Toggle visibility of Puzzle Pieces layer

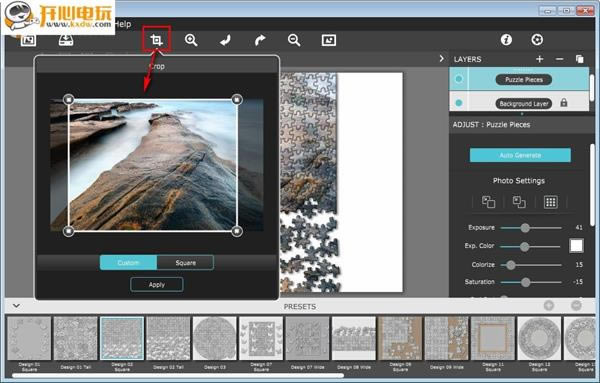pos(458,79)
